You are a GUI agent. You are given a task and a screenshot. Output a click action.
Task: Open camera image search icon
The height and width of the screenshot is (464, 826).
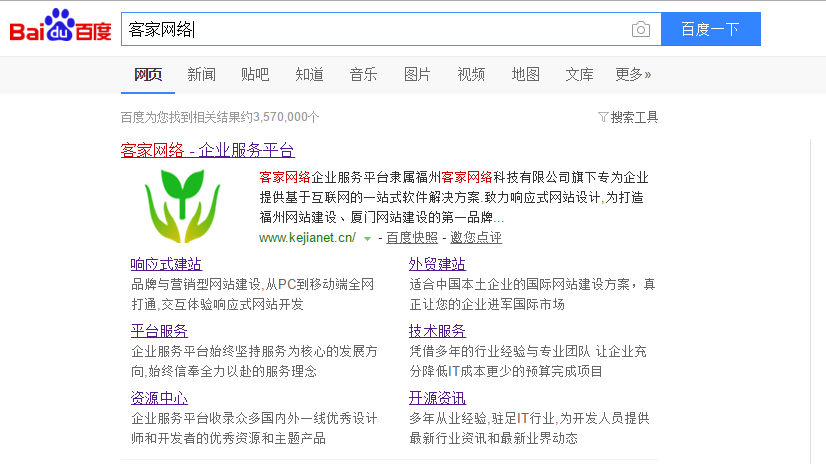point(640,30)
